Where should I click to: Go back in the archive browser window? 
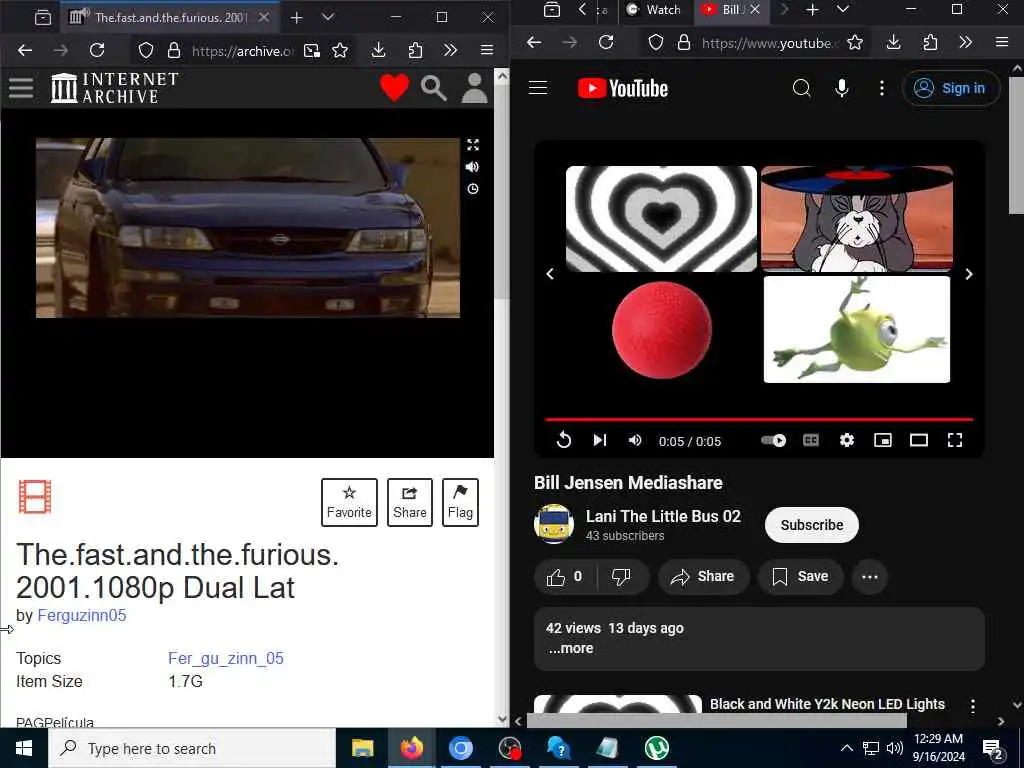[25, 50]
